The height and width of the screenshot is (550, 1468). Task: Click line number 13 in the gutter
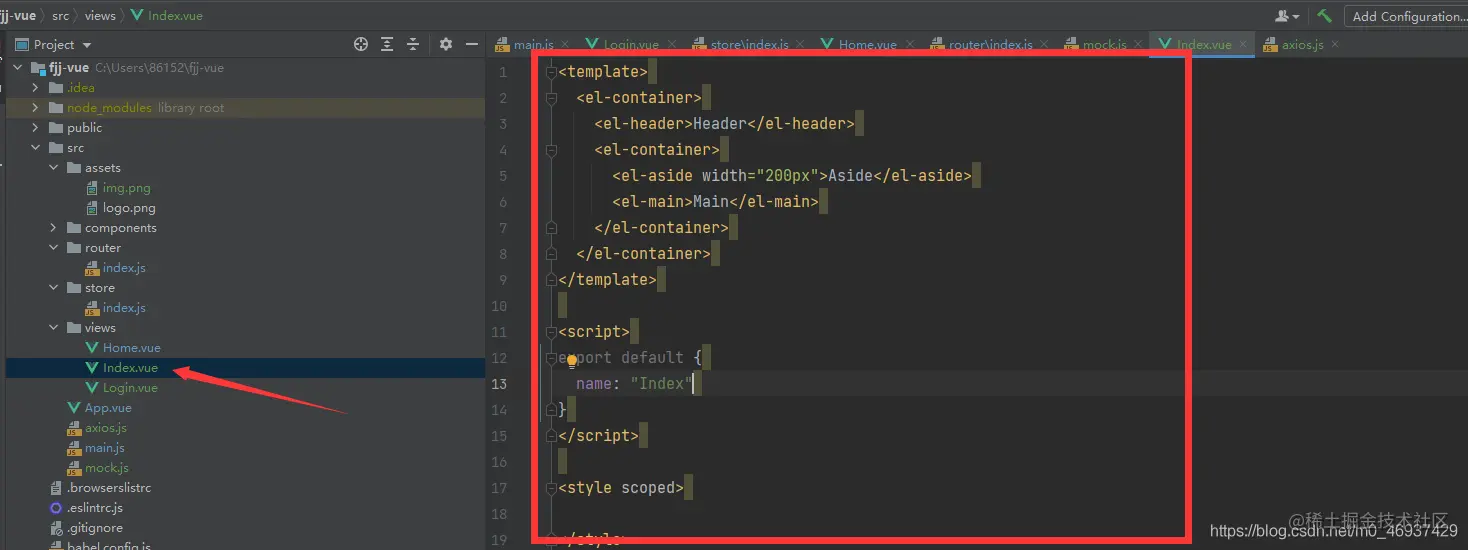pyautogui.click(x=498, y=384)
